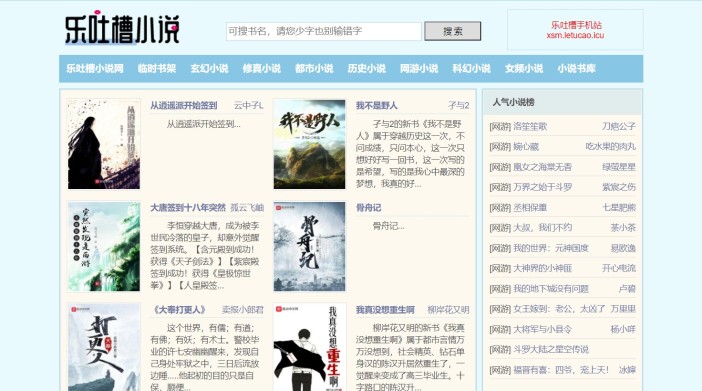Open the 大唐签到十八年突然 title link

[x=188, y=207]
